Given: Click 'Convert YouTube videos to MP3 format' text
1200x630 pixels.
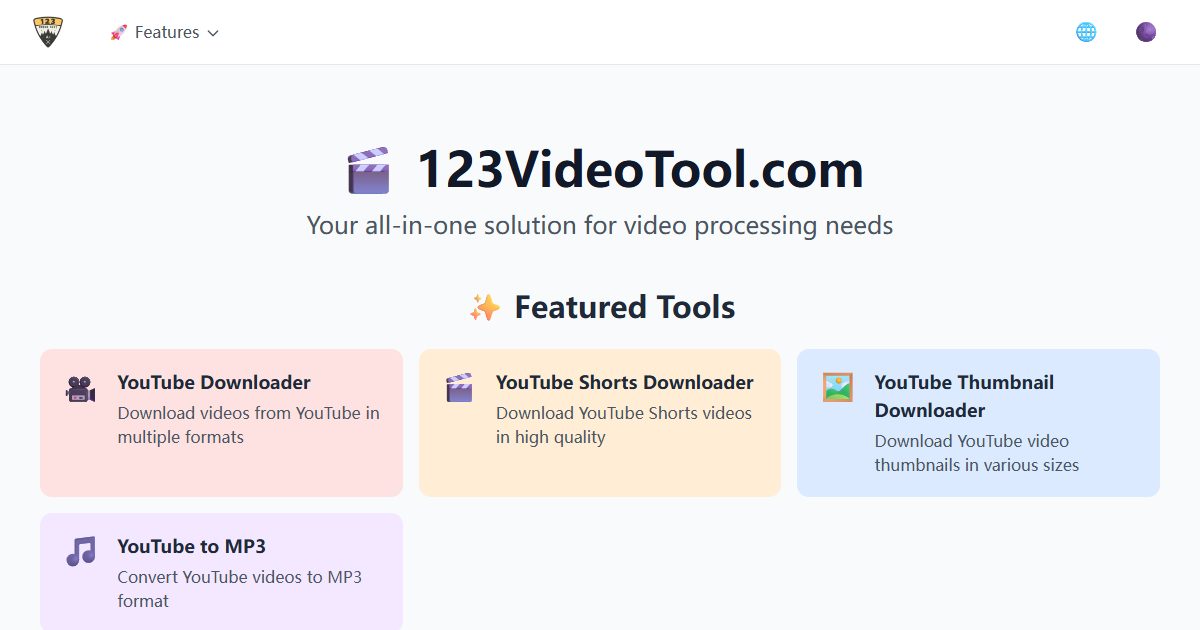Looking at the screenshot, I should click(x=240, y=589).
